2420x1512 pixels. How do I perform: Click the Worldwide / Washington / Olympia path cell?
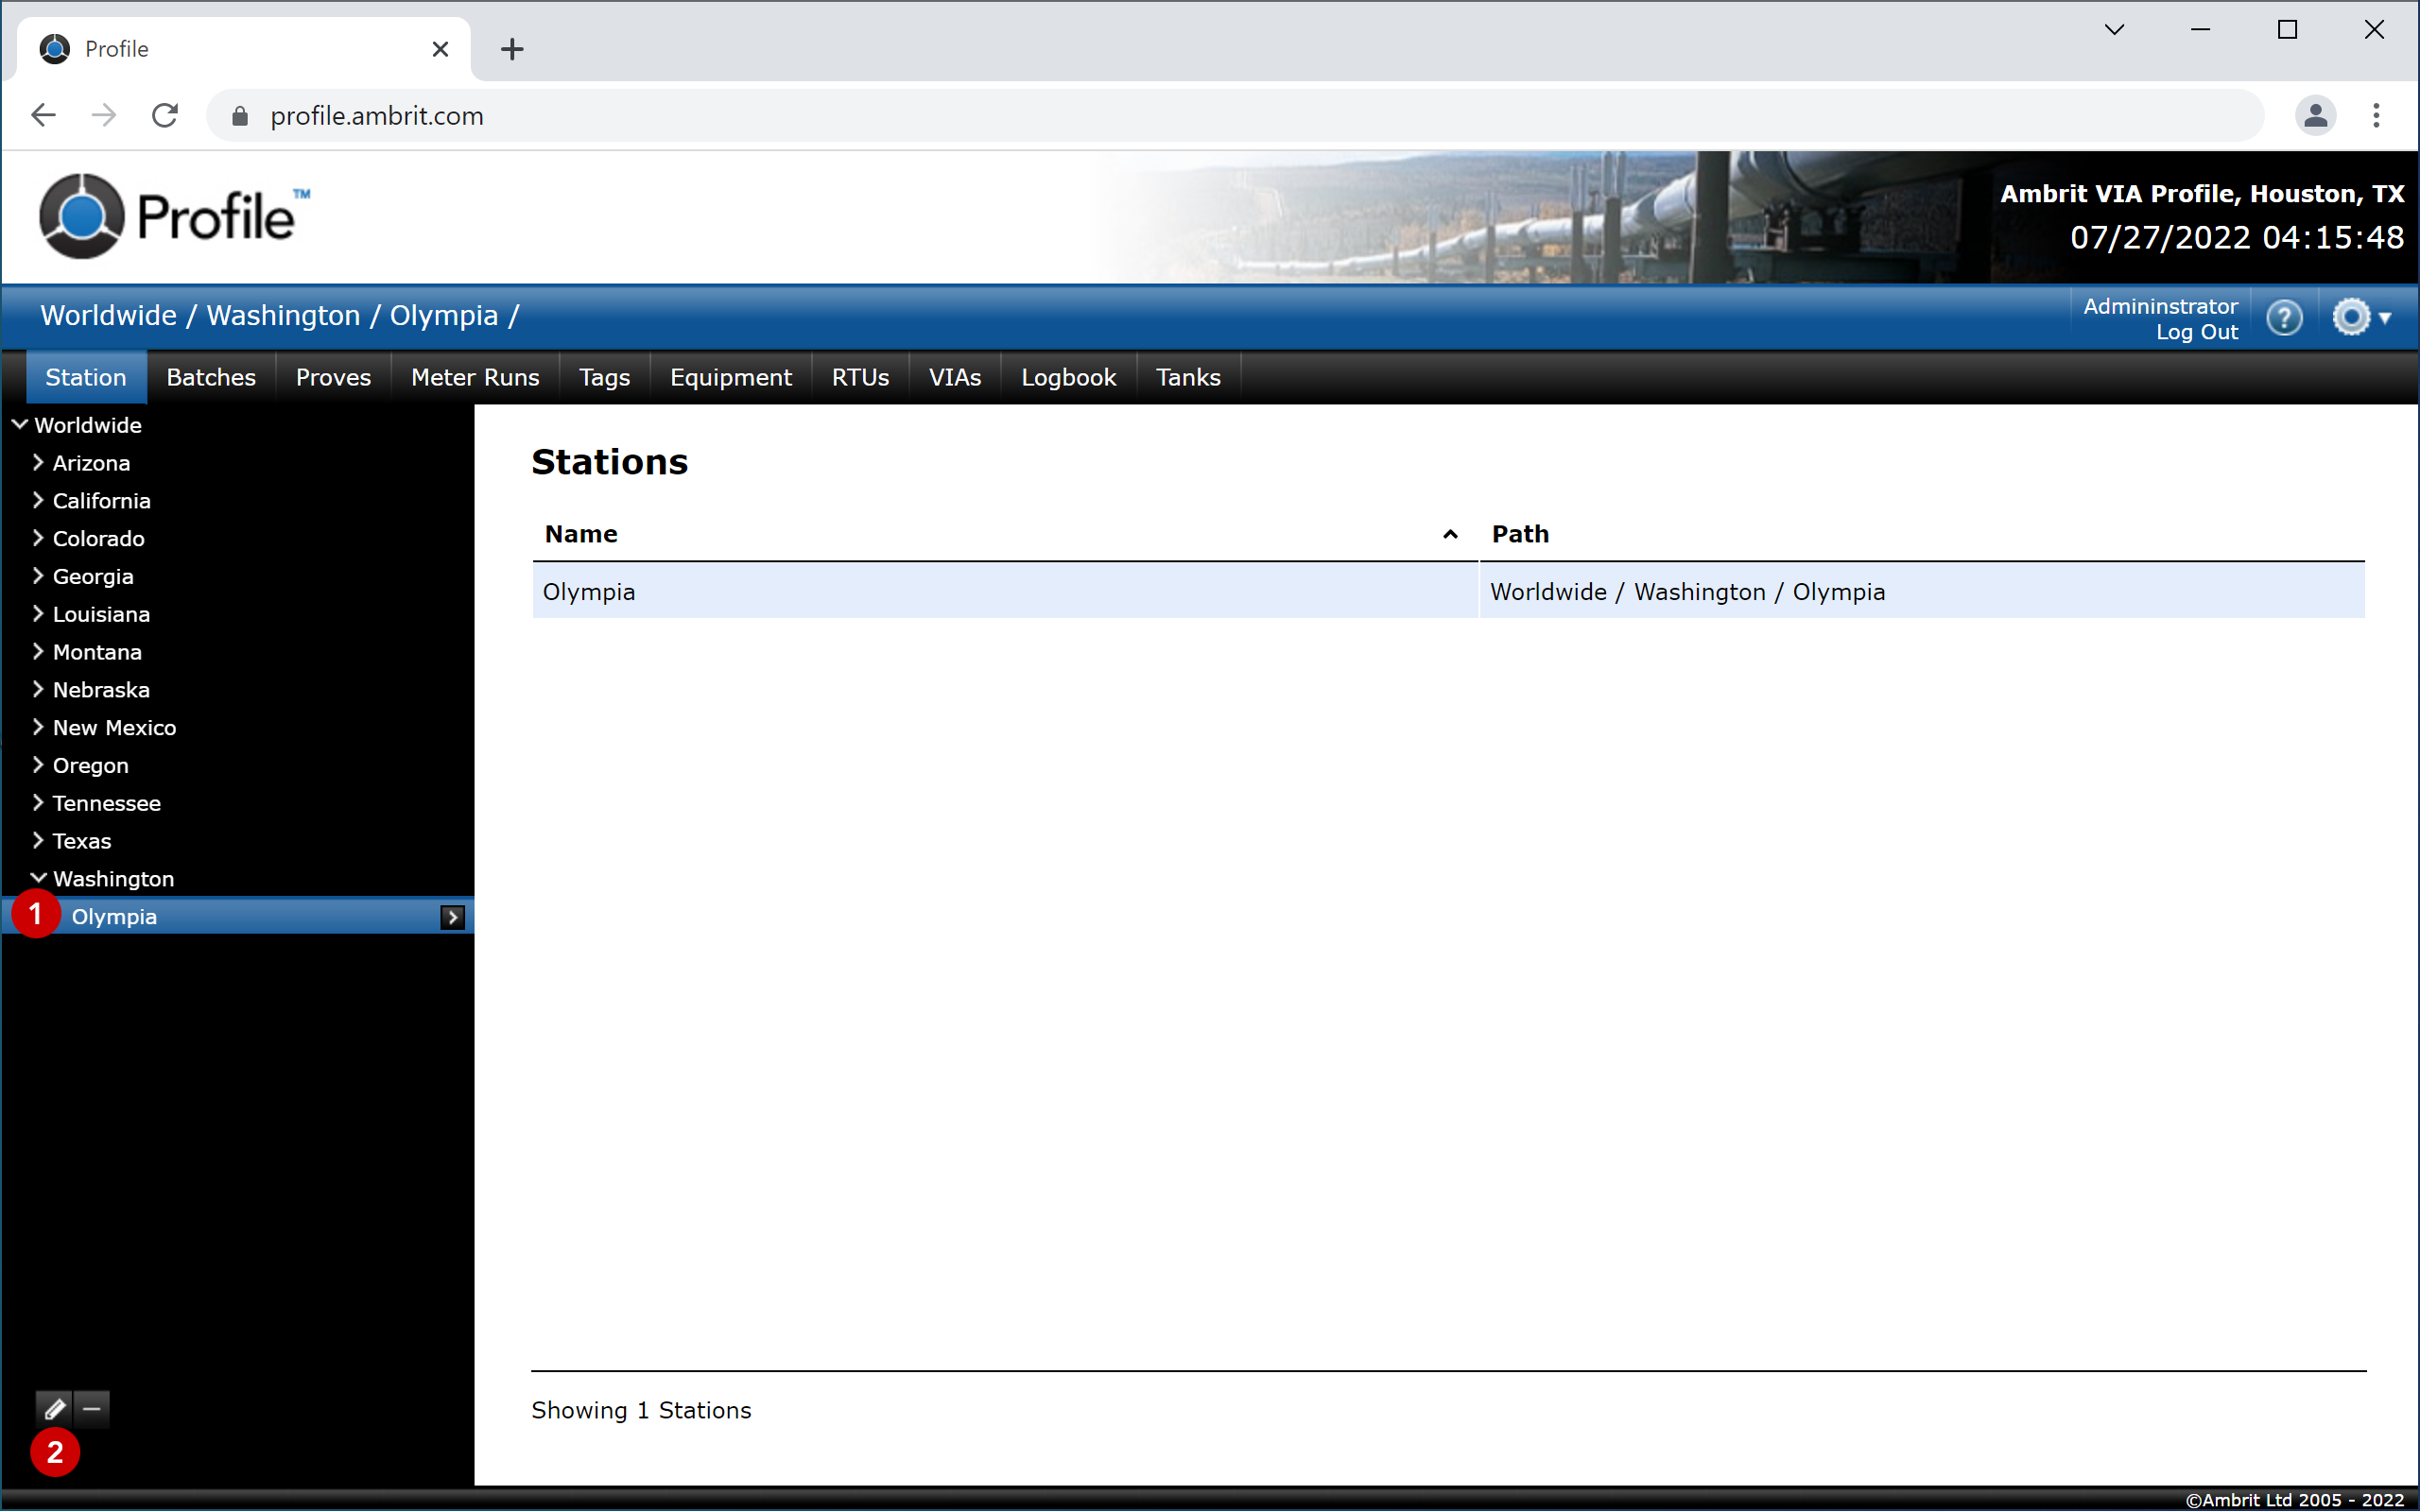1921,591
